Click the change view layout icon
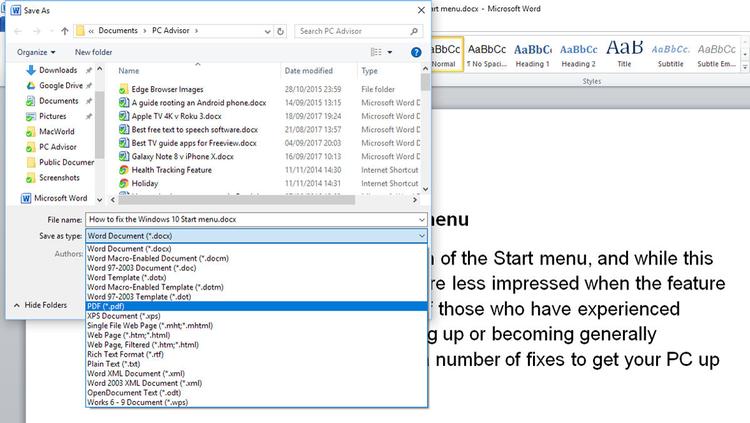750x423 pixels. tap(374, 52)
